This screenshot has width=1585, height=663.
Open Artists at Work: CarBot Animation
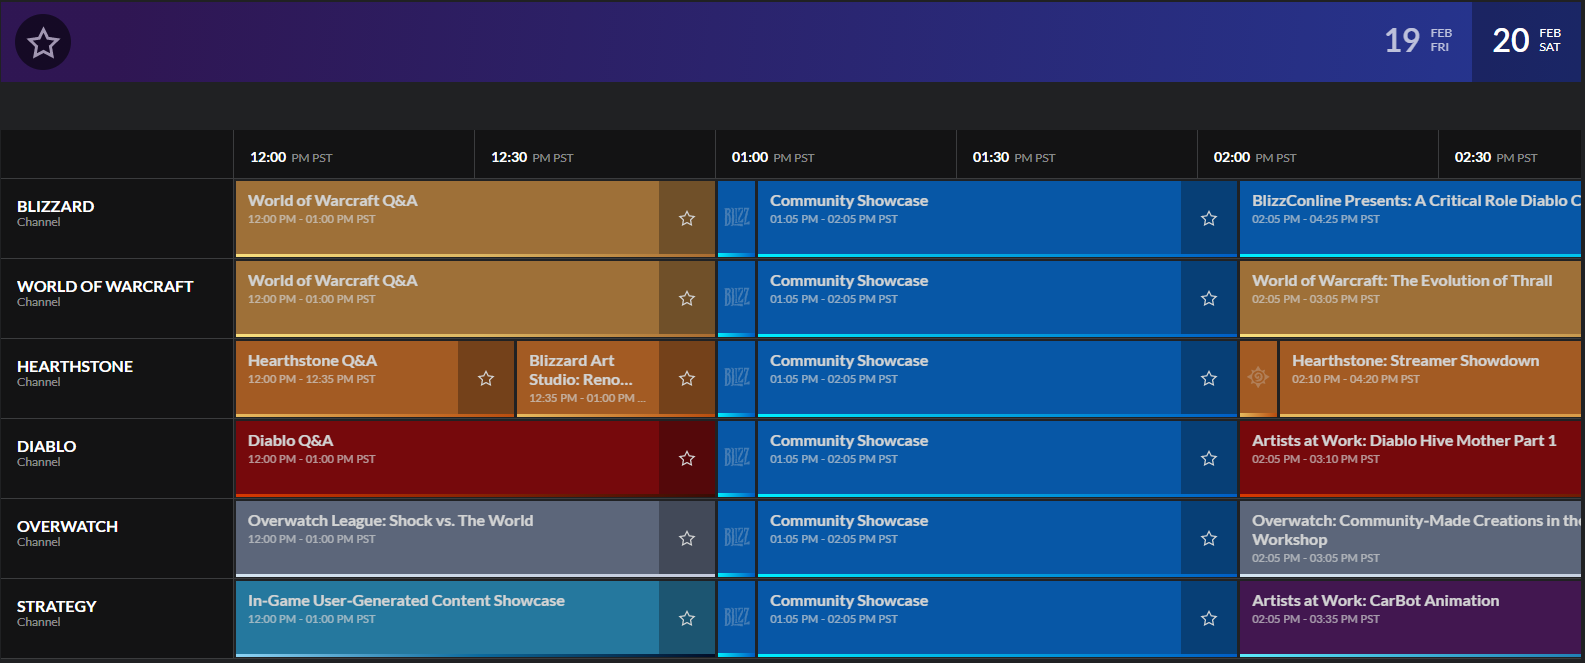click(1411, 618)
